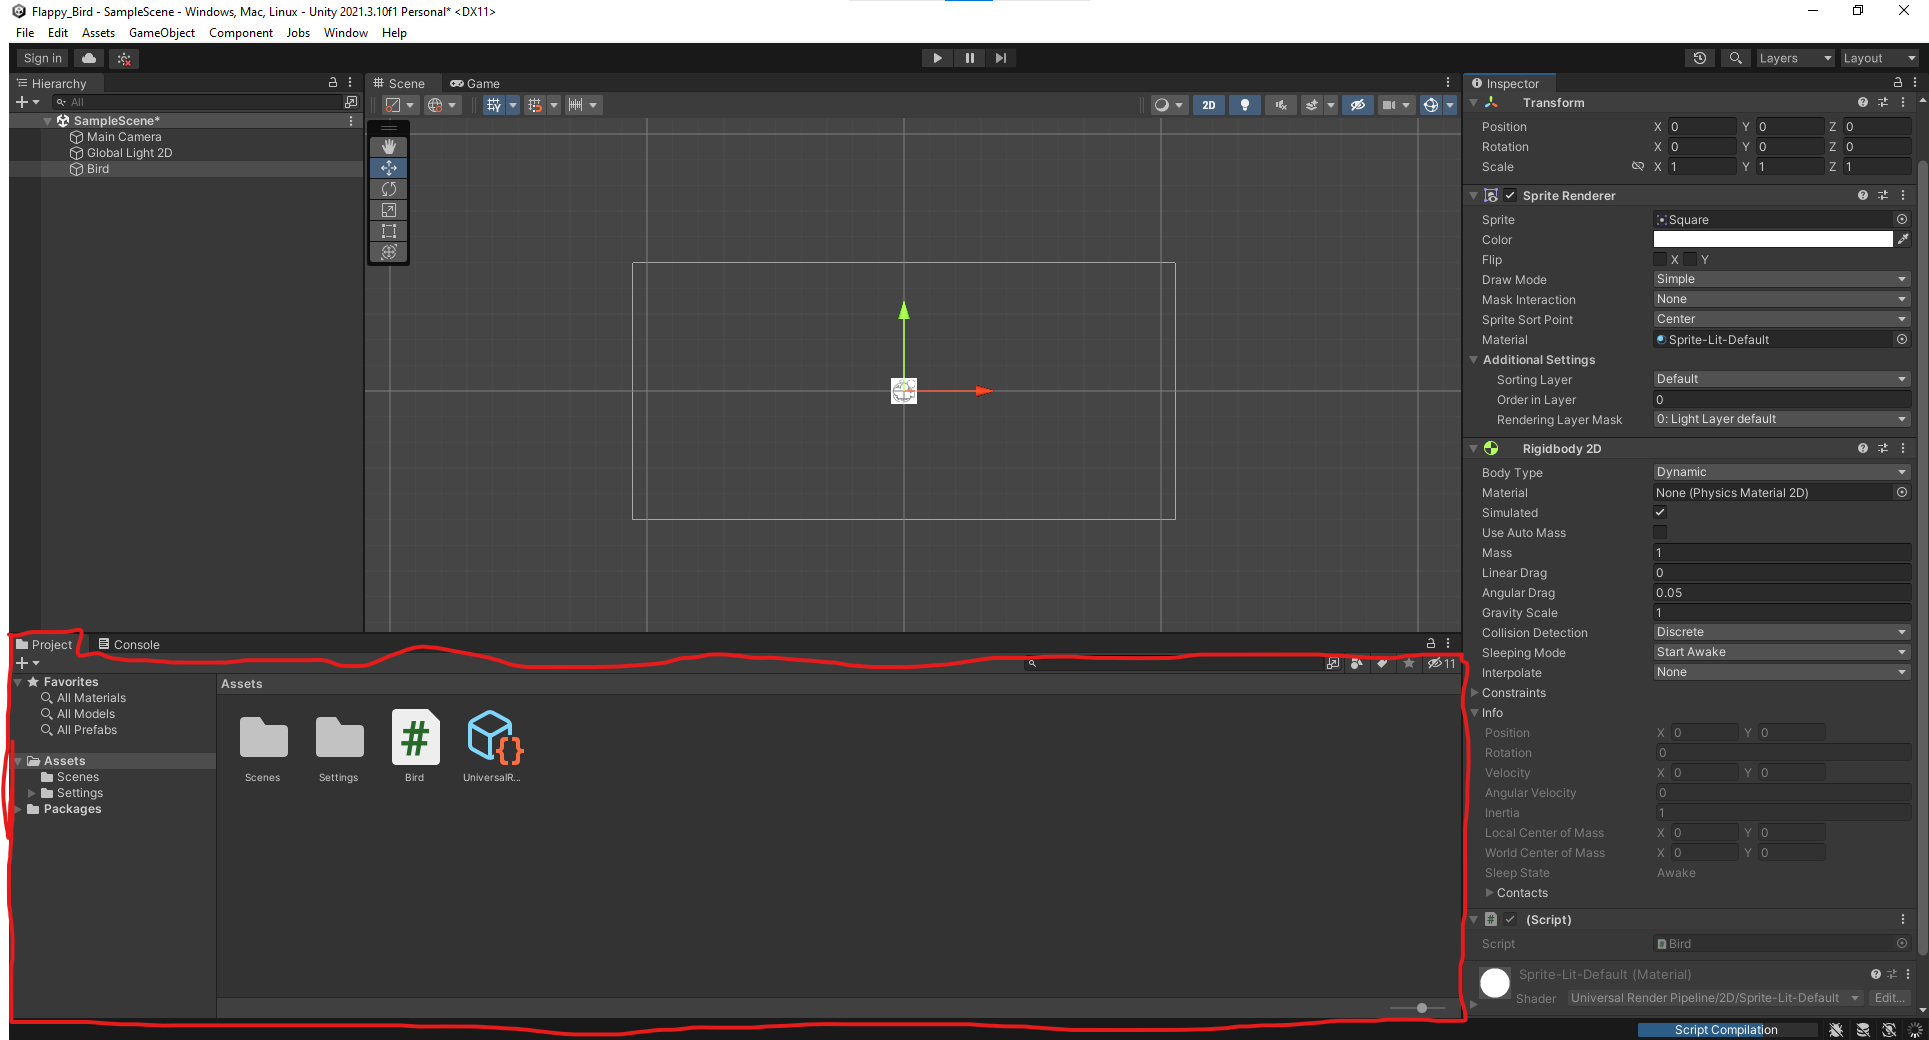Image resolution: width=1929 pixels, height=1040 pixels.
Task: Select the Transform tool
Action: [x=389, y=252]
